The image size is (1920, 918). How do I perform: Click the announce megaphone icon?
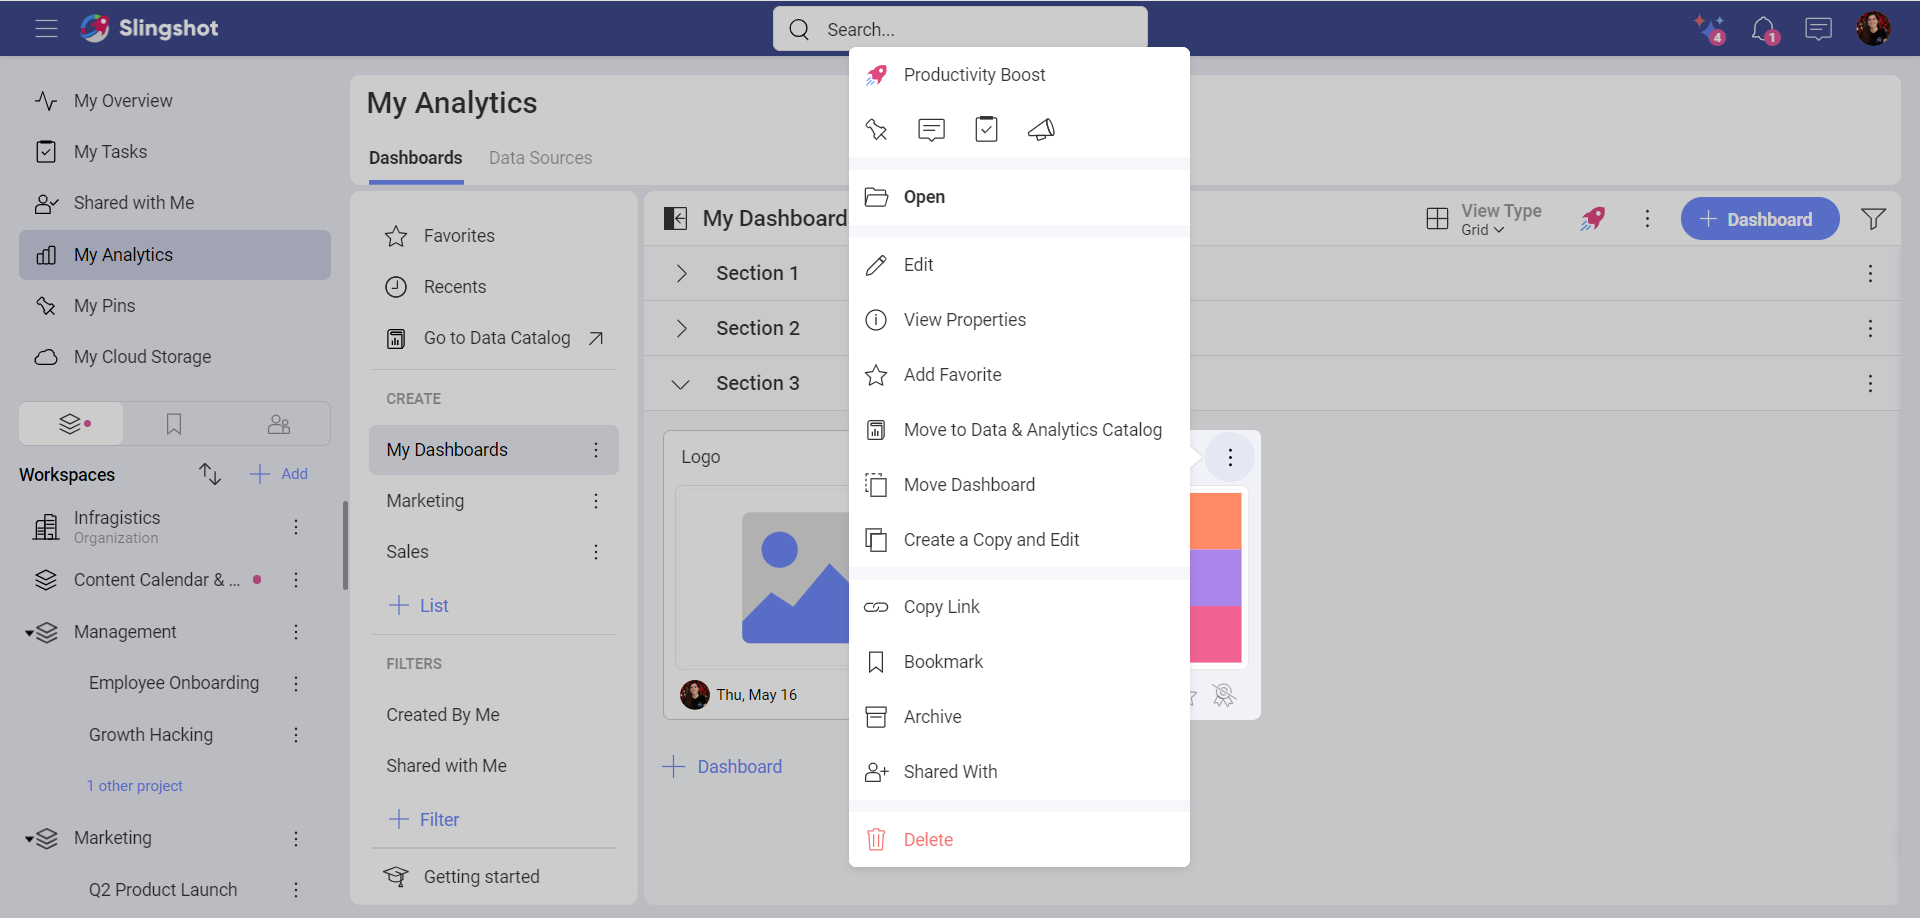(1041, 130)
